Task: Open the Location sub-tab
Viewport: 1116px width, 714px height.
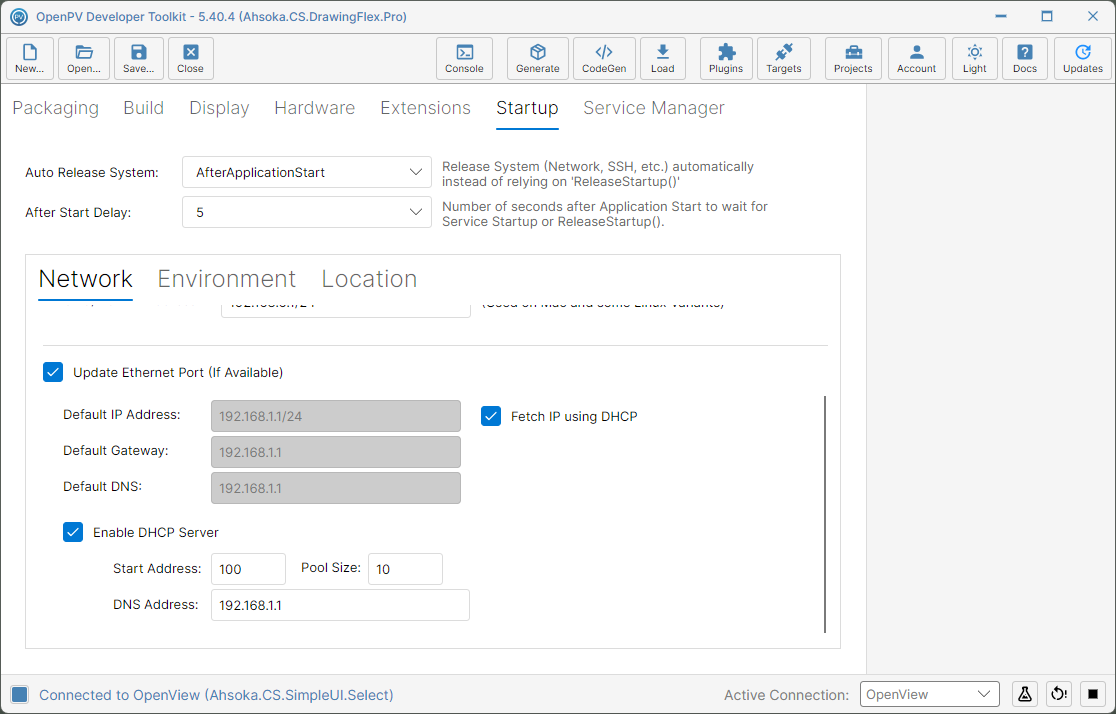Action: tap(369, 279)
